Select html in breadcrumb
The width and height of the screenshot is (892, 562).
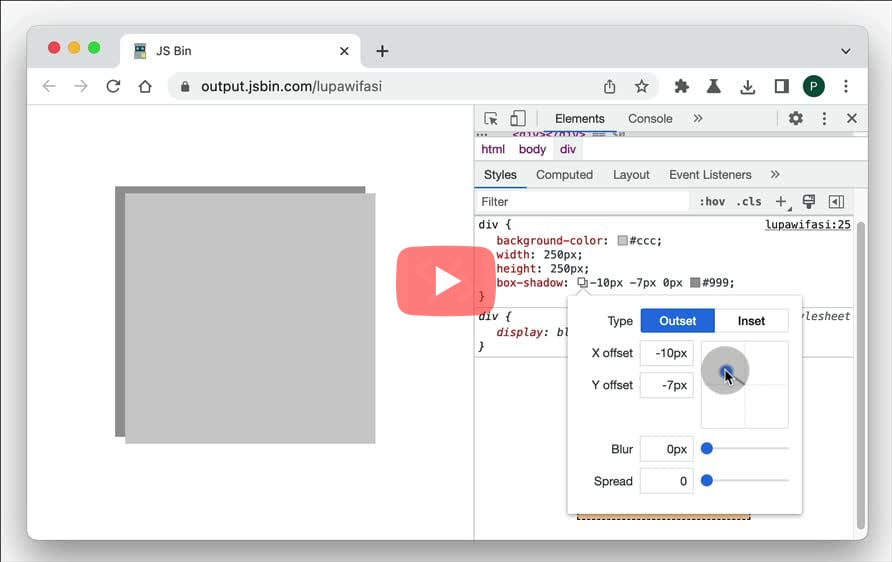493,149
